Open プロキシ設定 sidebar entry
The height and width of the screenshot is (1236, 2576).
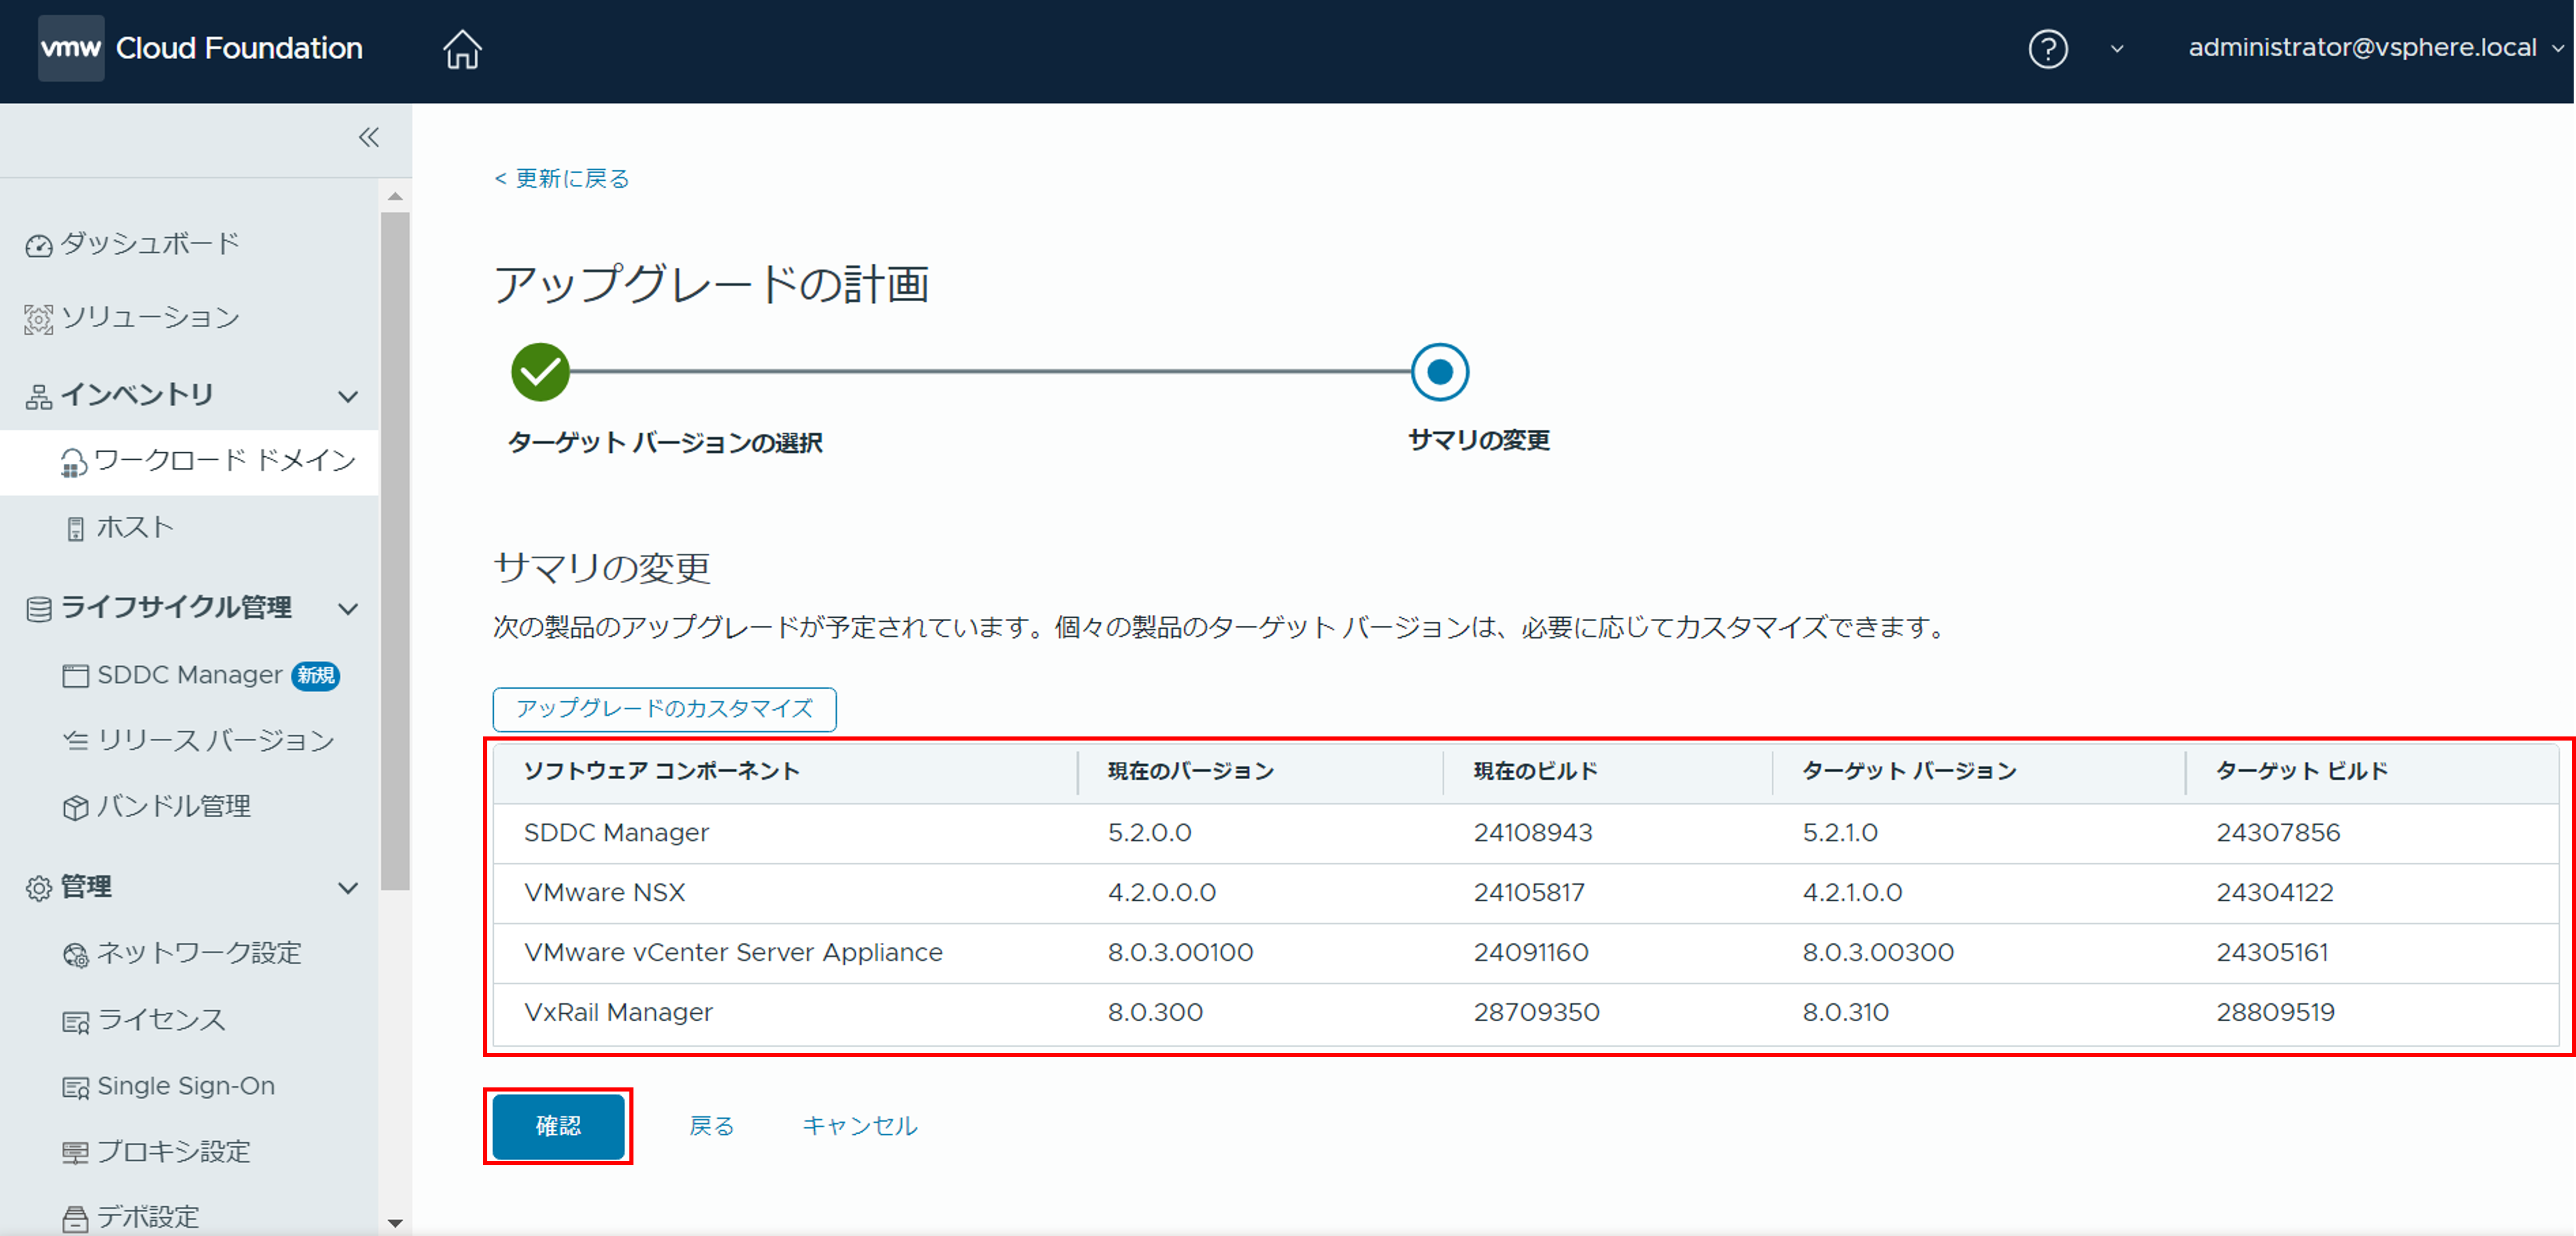coord(174,1151)
